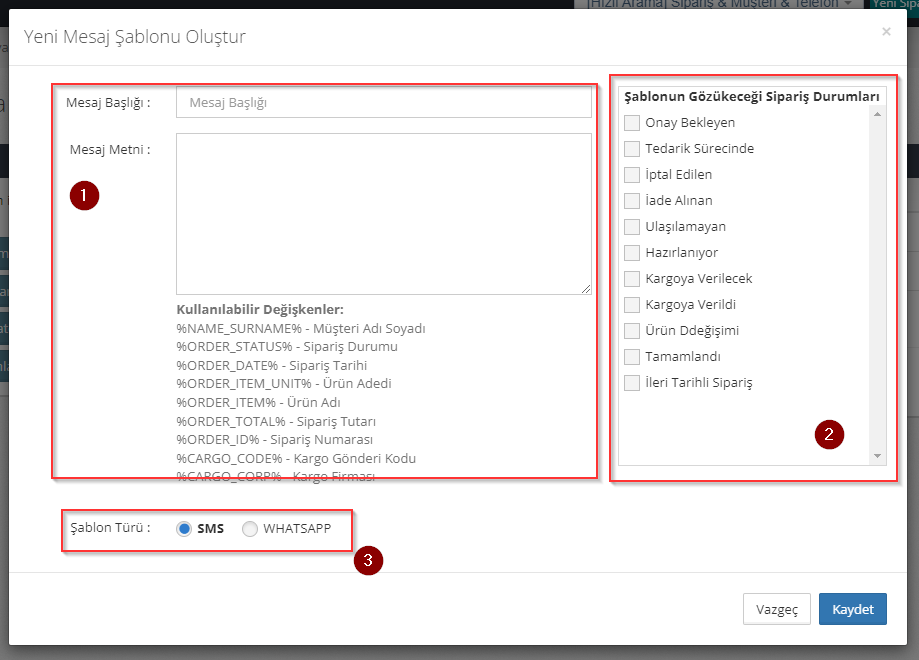Check the Onay Bekleyen checkbox
The width and height of the screenshot is (919, 660).
(632, 123)
